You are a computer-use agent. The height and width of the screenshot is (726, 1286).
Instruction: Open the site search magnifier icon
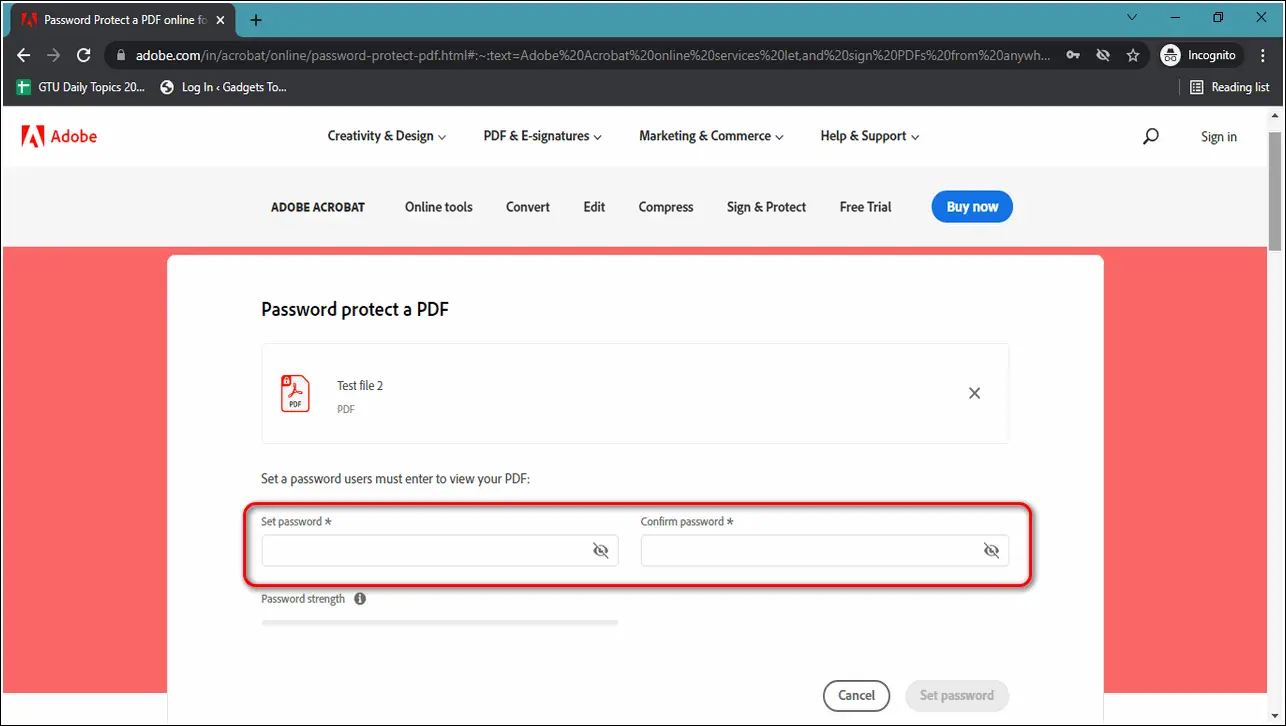pyautogui.click(x=1150, y=136)
